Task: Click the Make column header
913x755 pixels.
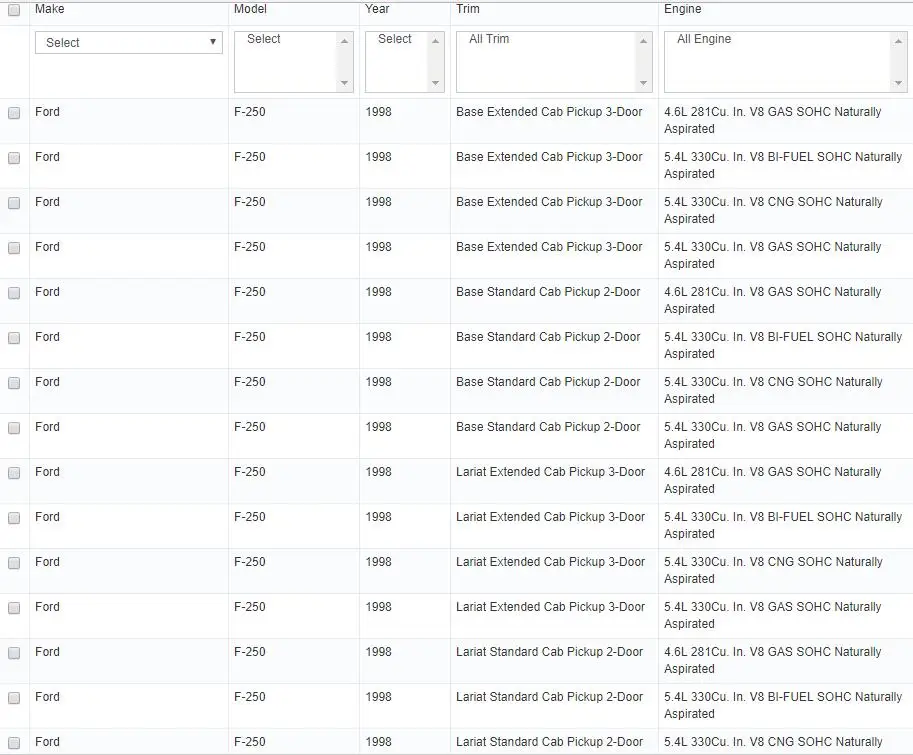Action: [x=49, y=9]
